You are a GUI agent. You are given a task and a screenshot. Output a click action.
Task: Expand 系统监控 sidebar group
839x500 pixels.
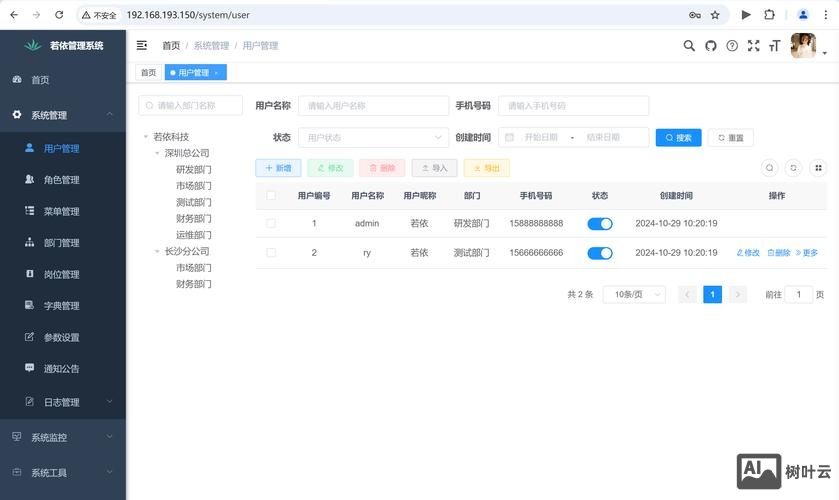pos(63,437)
